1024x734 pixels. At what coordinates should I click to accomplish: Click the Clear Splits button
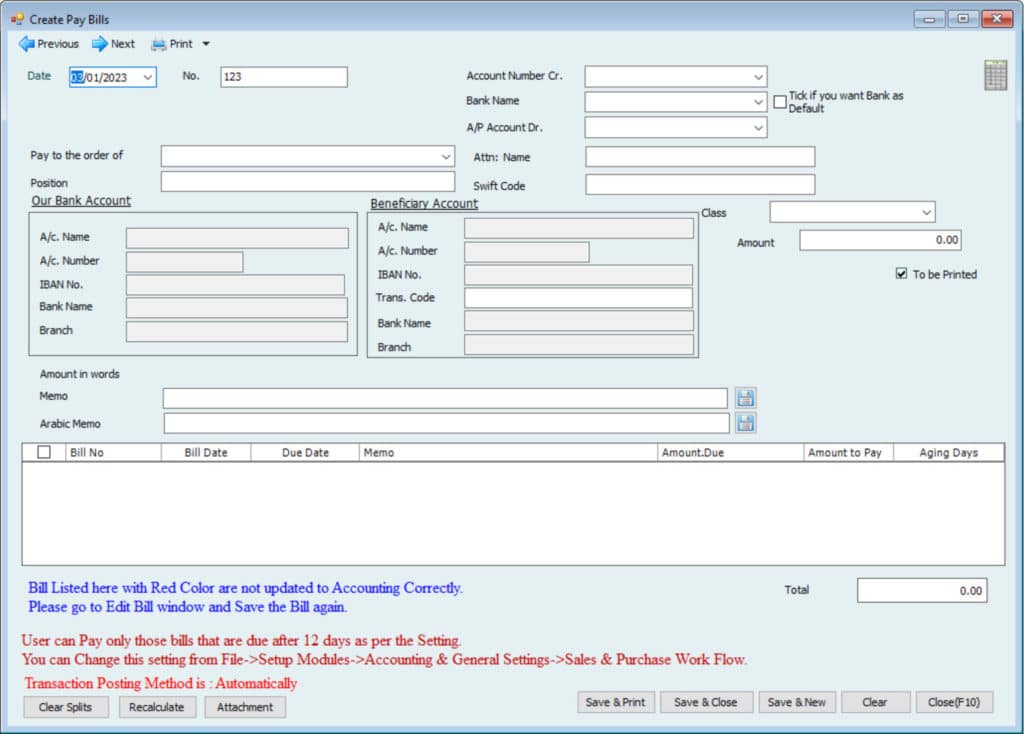click(65, 707)
